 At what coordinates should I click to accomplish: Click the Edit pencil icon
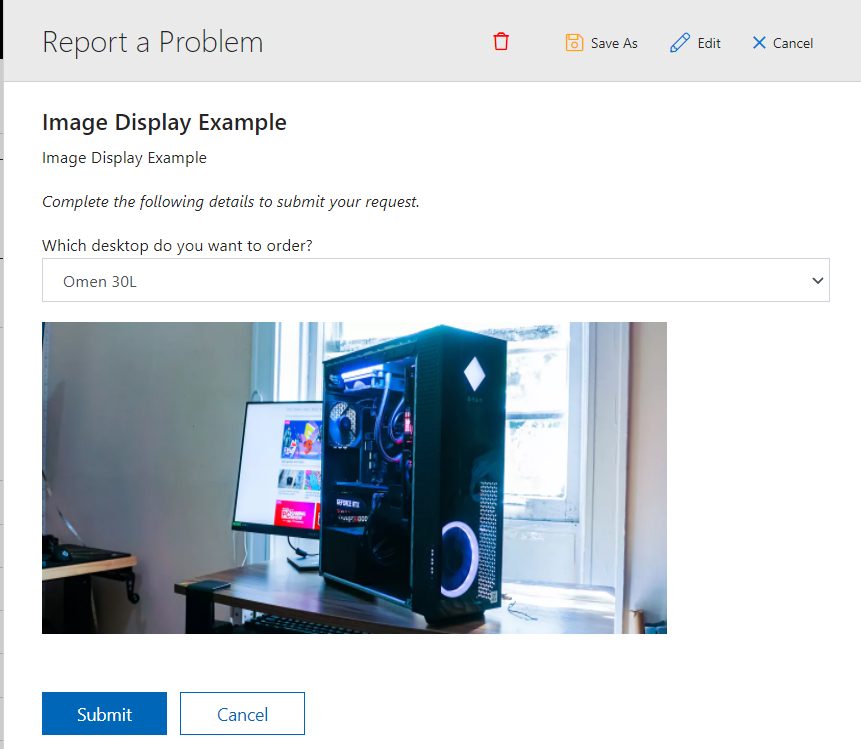click(680, 43)
